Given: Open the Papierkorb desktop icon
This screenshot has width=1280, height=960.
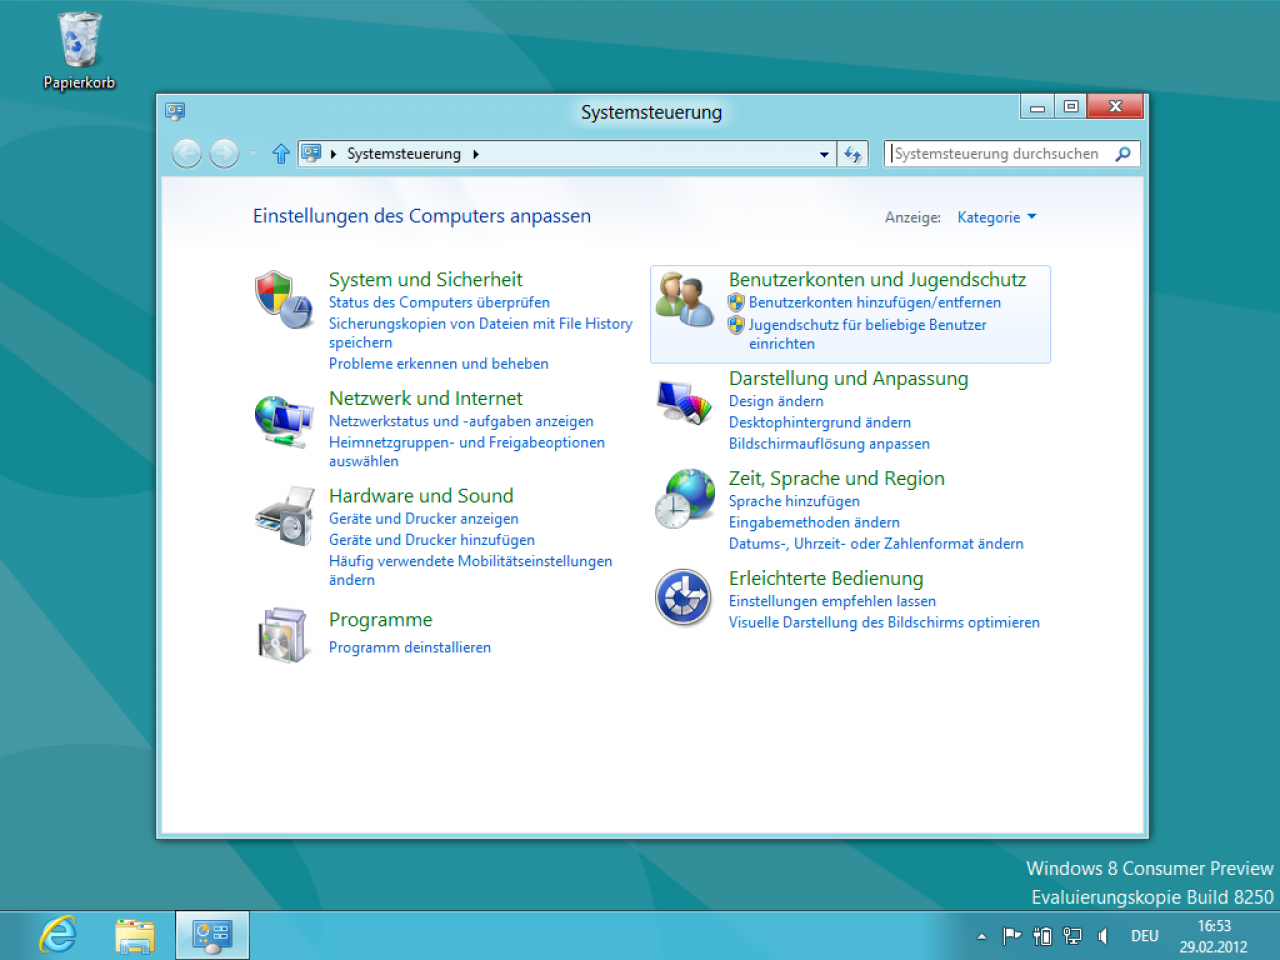Looking at the screenshot, I should 79,51.
